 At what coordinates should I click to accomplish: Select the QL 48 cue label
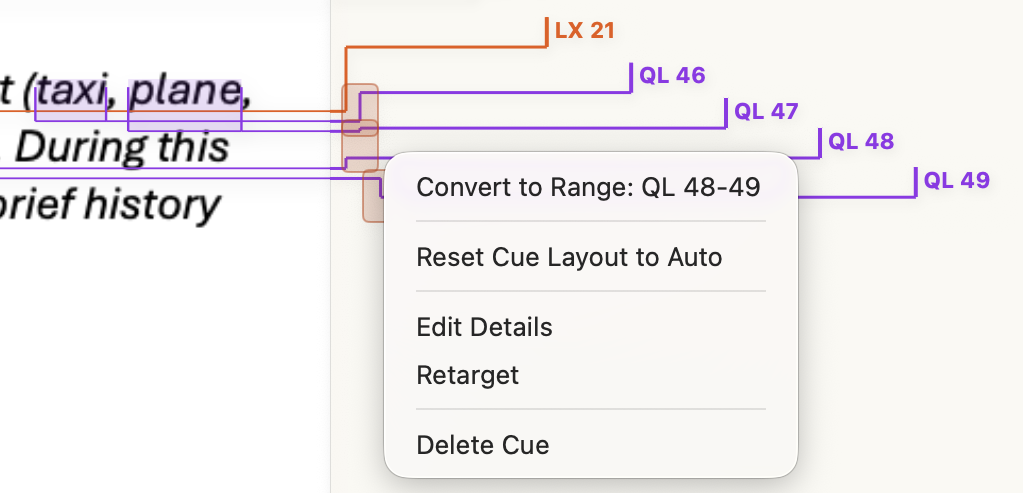pyautogui.click(x=861, y=142)
